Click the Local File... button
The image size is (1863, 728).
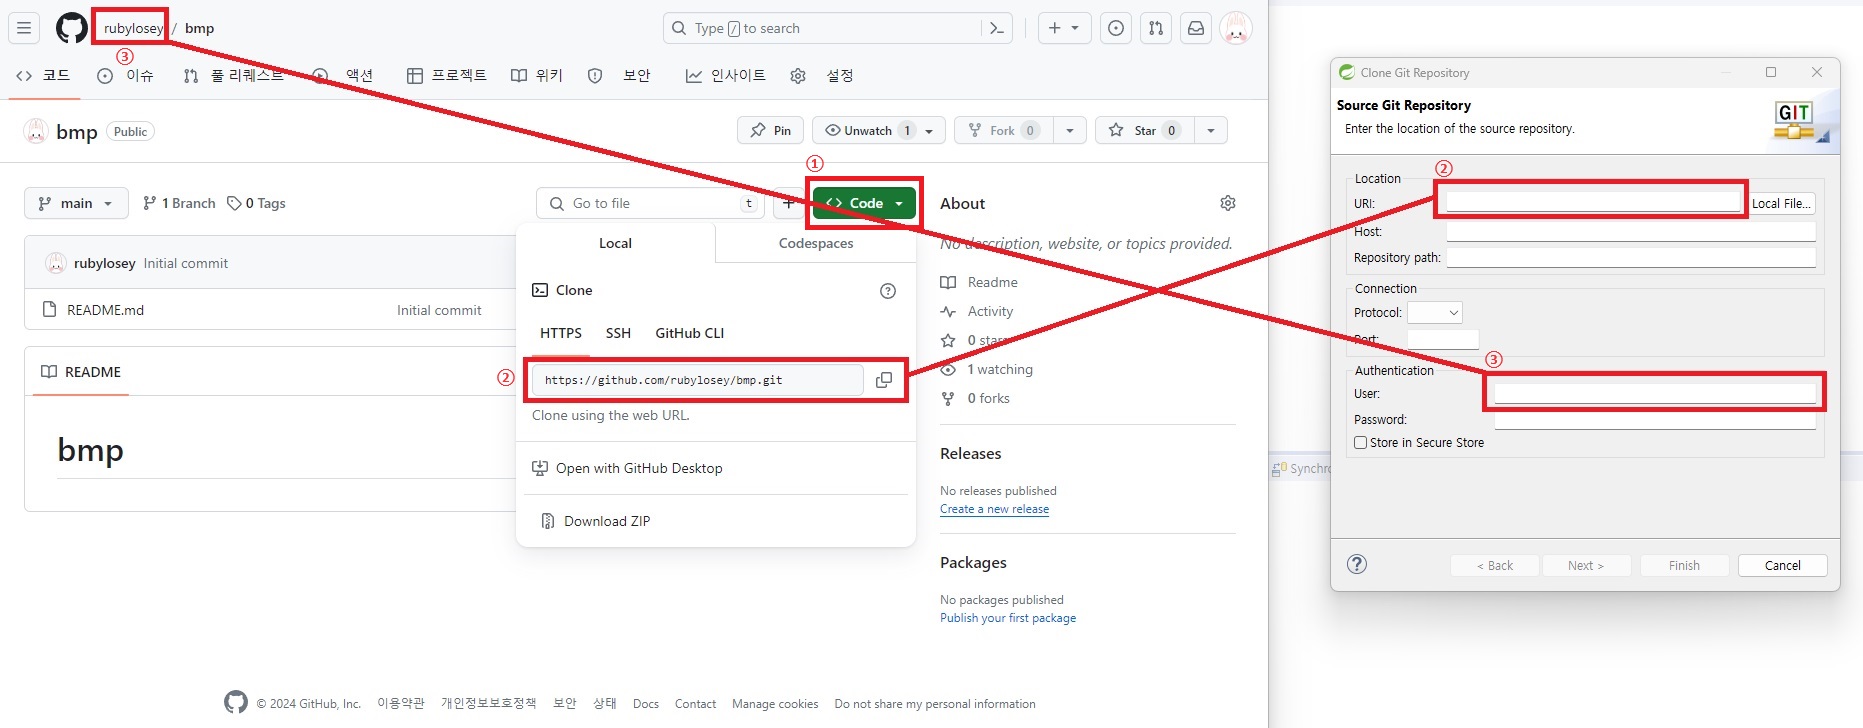point(1781,203)
